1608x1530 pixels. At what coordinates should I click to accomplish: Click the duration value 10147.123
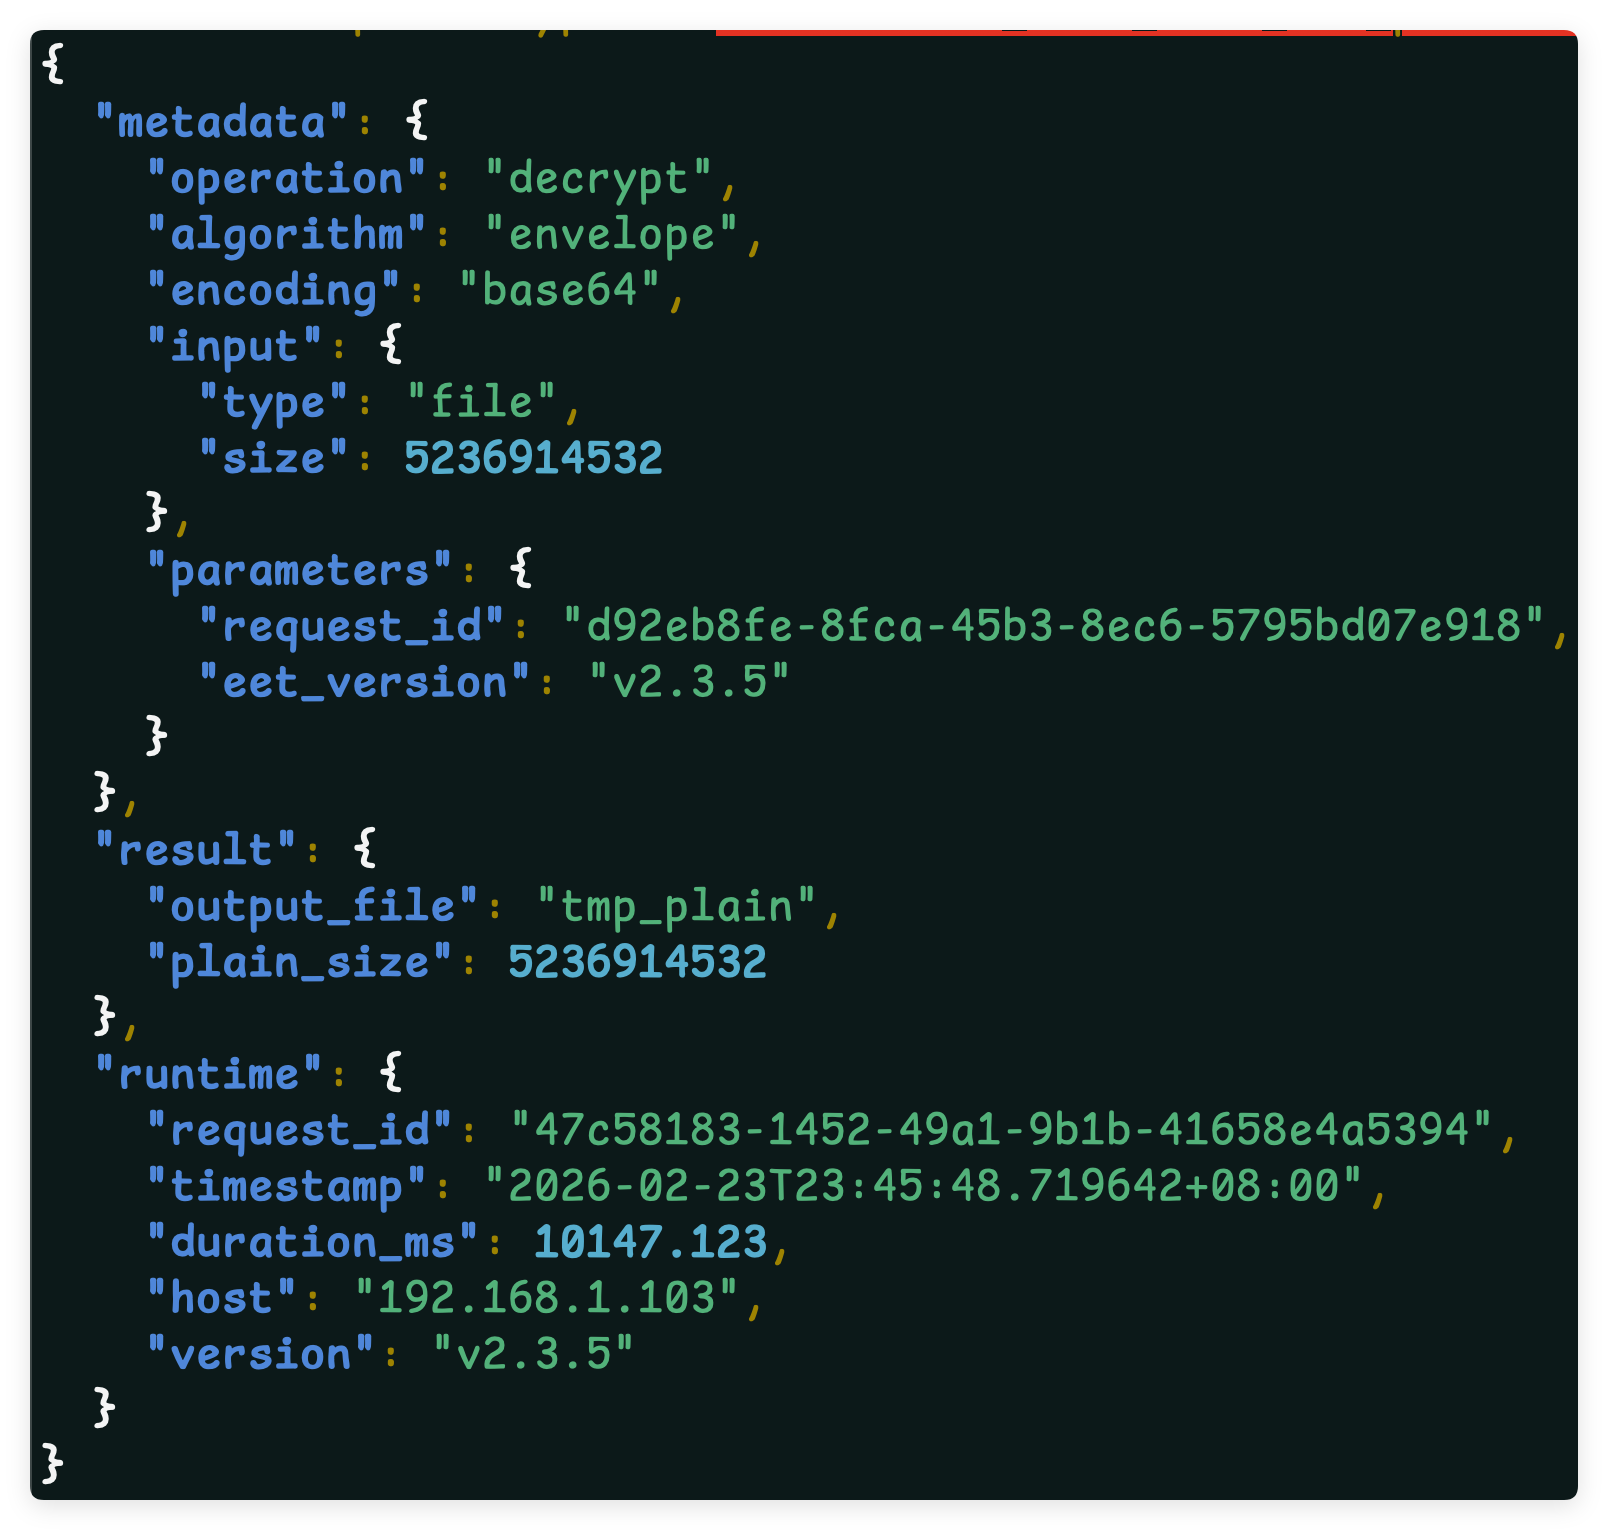click(650, 1243)
